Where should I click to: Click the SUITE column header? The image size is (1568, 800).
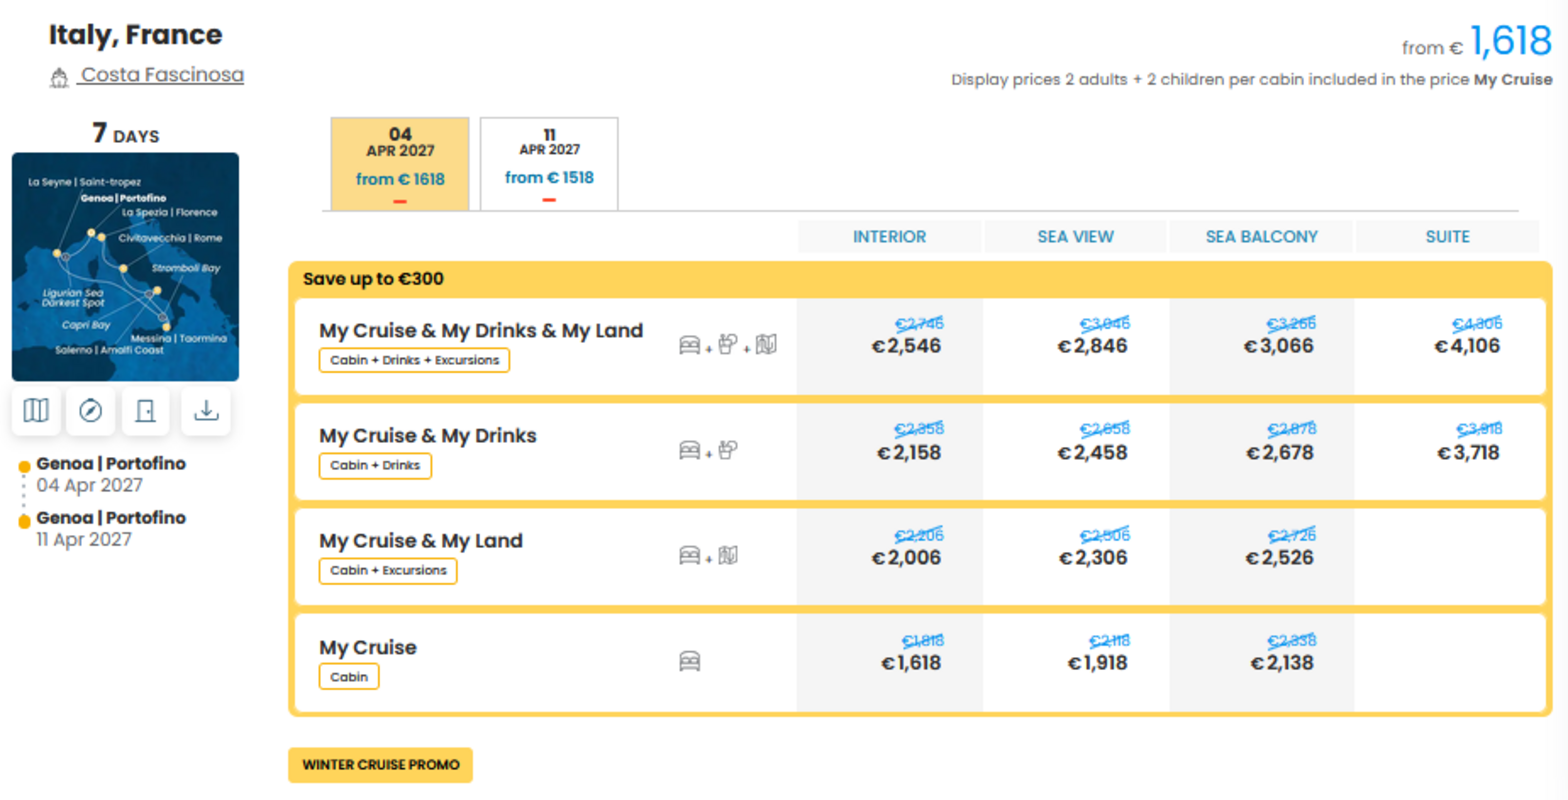tap(1447, 237)
